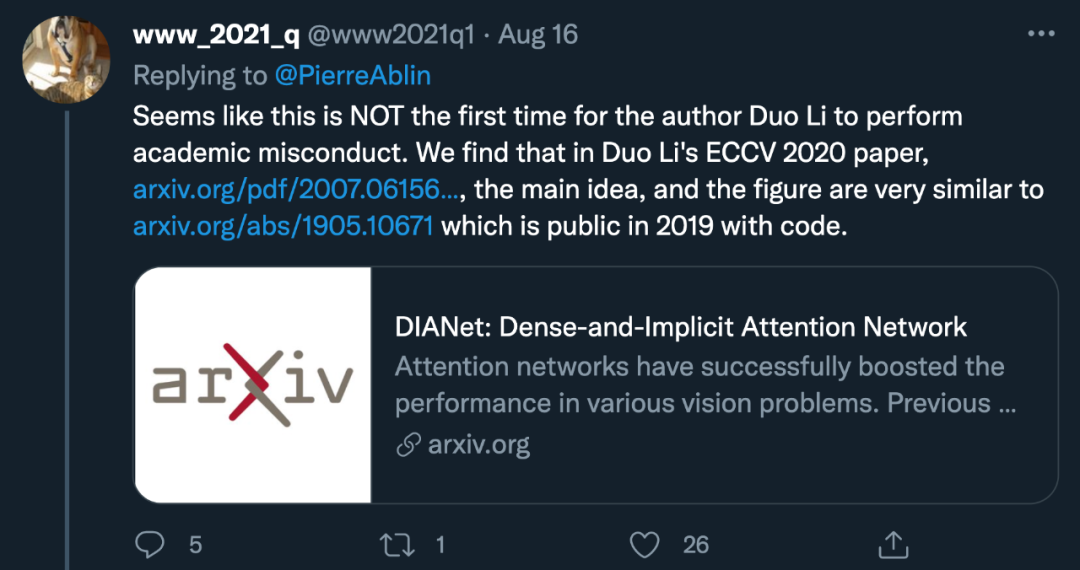Open the Aug 16 timestamp permalink
This screenshot has height=570, width=1080.
coord(537,34)
